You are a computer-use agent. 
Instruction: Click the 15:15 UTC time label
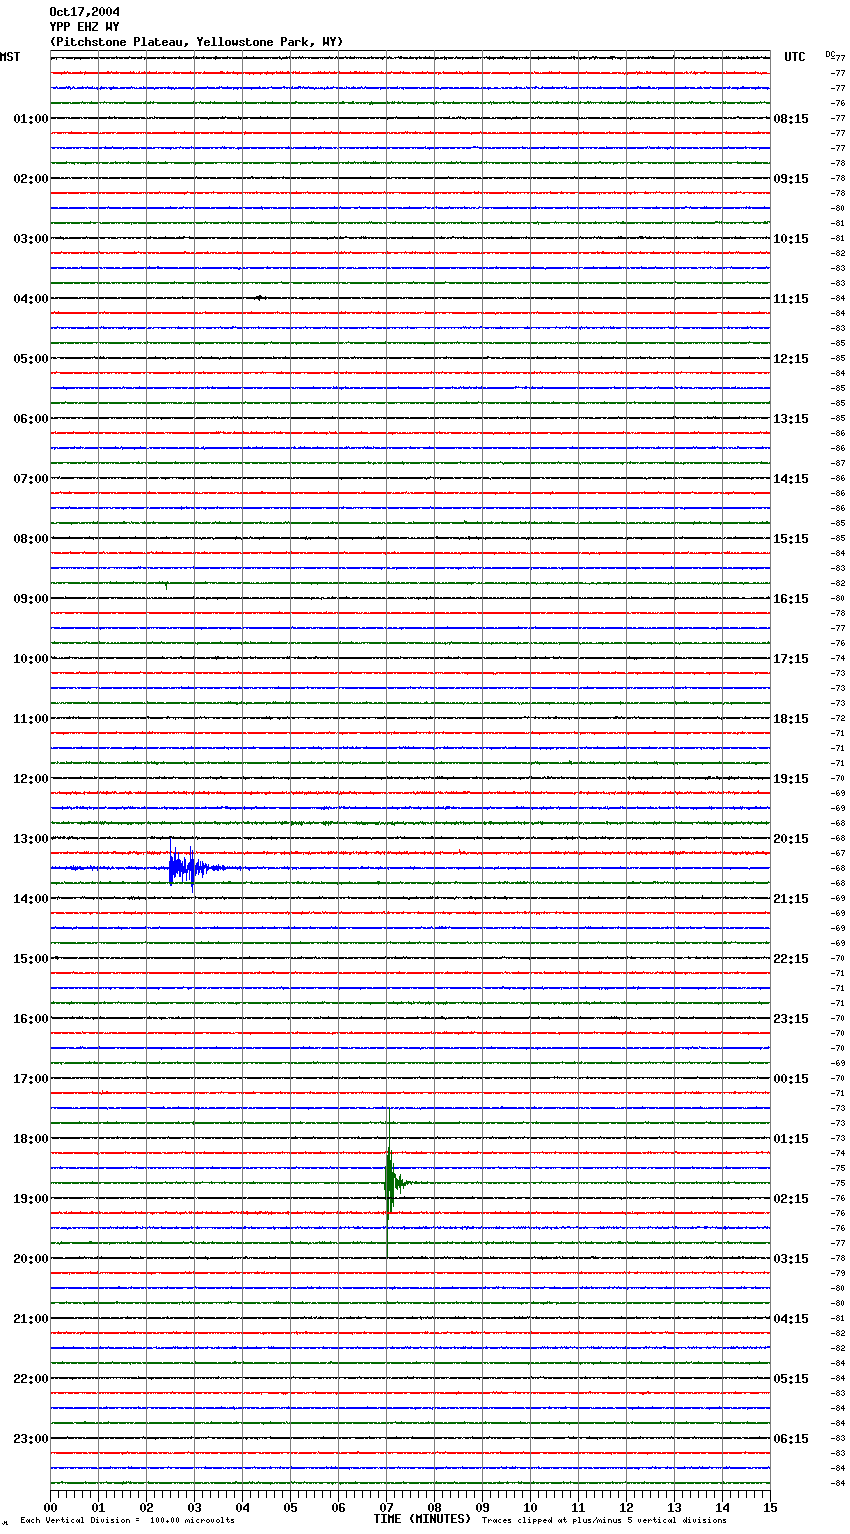pos(791,539)
